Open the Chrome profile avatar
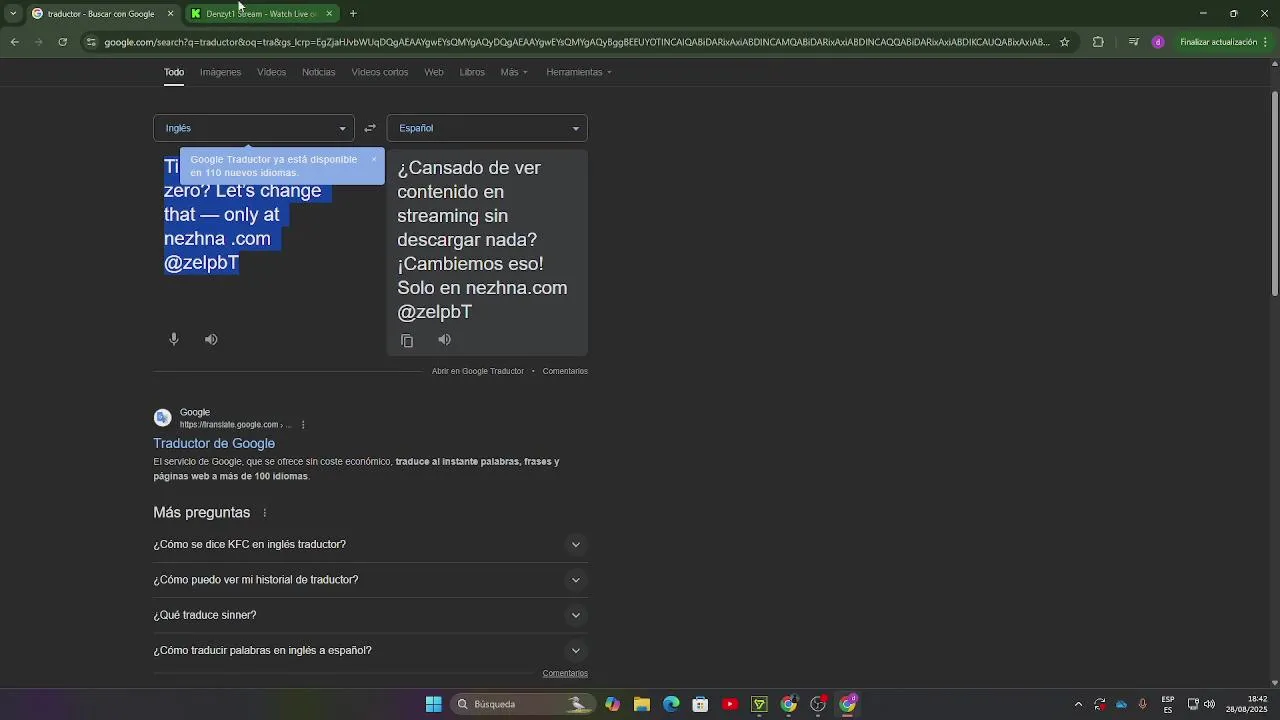 [1158, 42]
